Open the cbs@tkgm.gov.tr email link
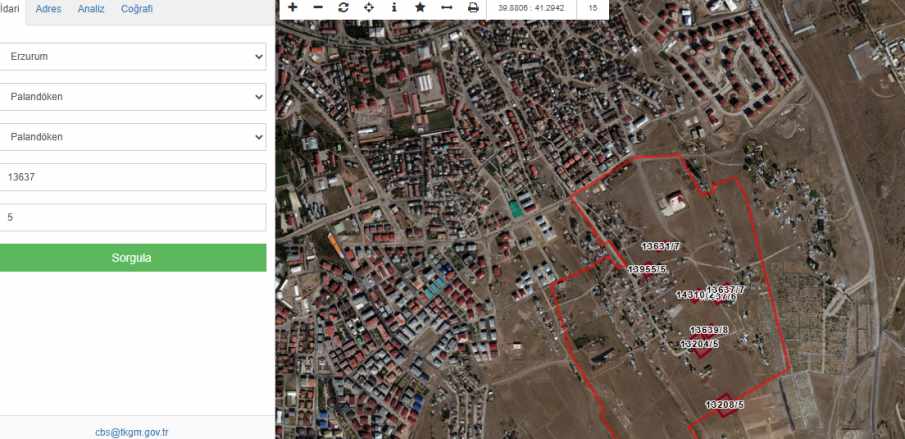 pyautogui.click(x=132, y=432)
